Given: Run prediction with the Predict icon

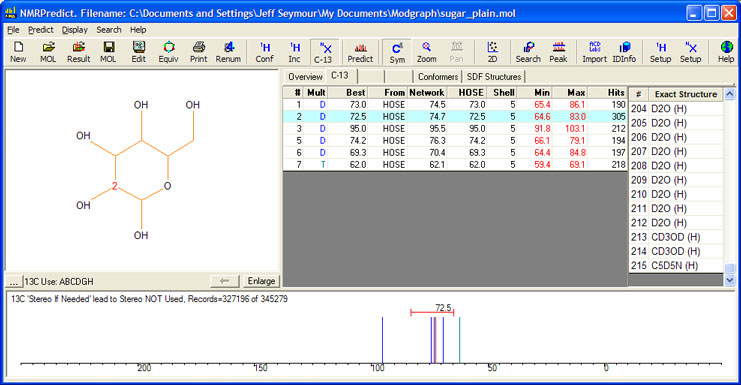Looking at the screenshot, I should (360, 52).
